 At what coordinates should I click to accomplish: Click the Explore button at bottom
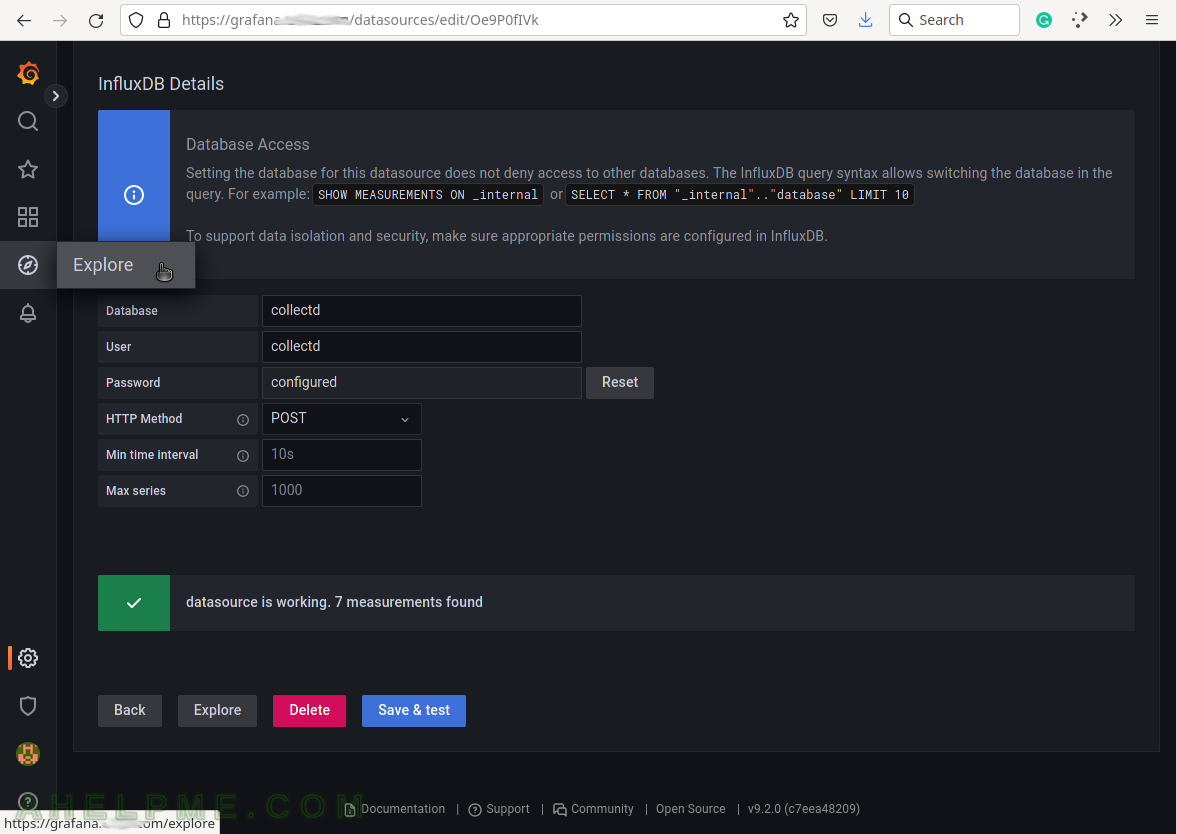(217, 710)
